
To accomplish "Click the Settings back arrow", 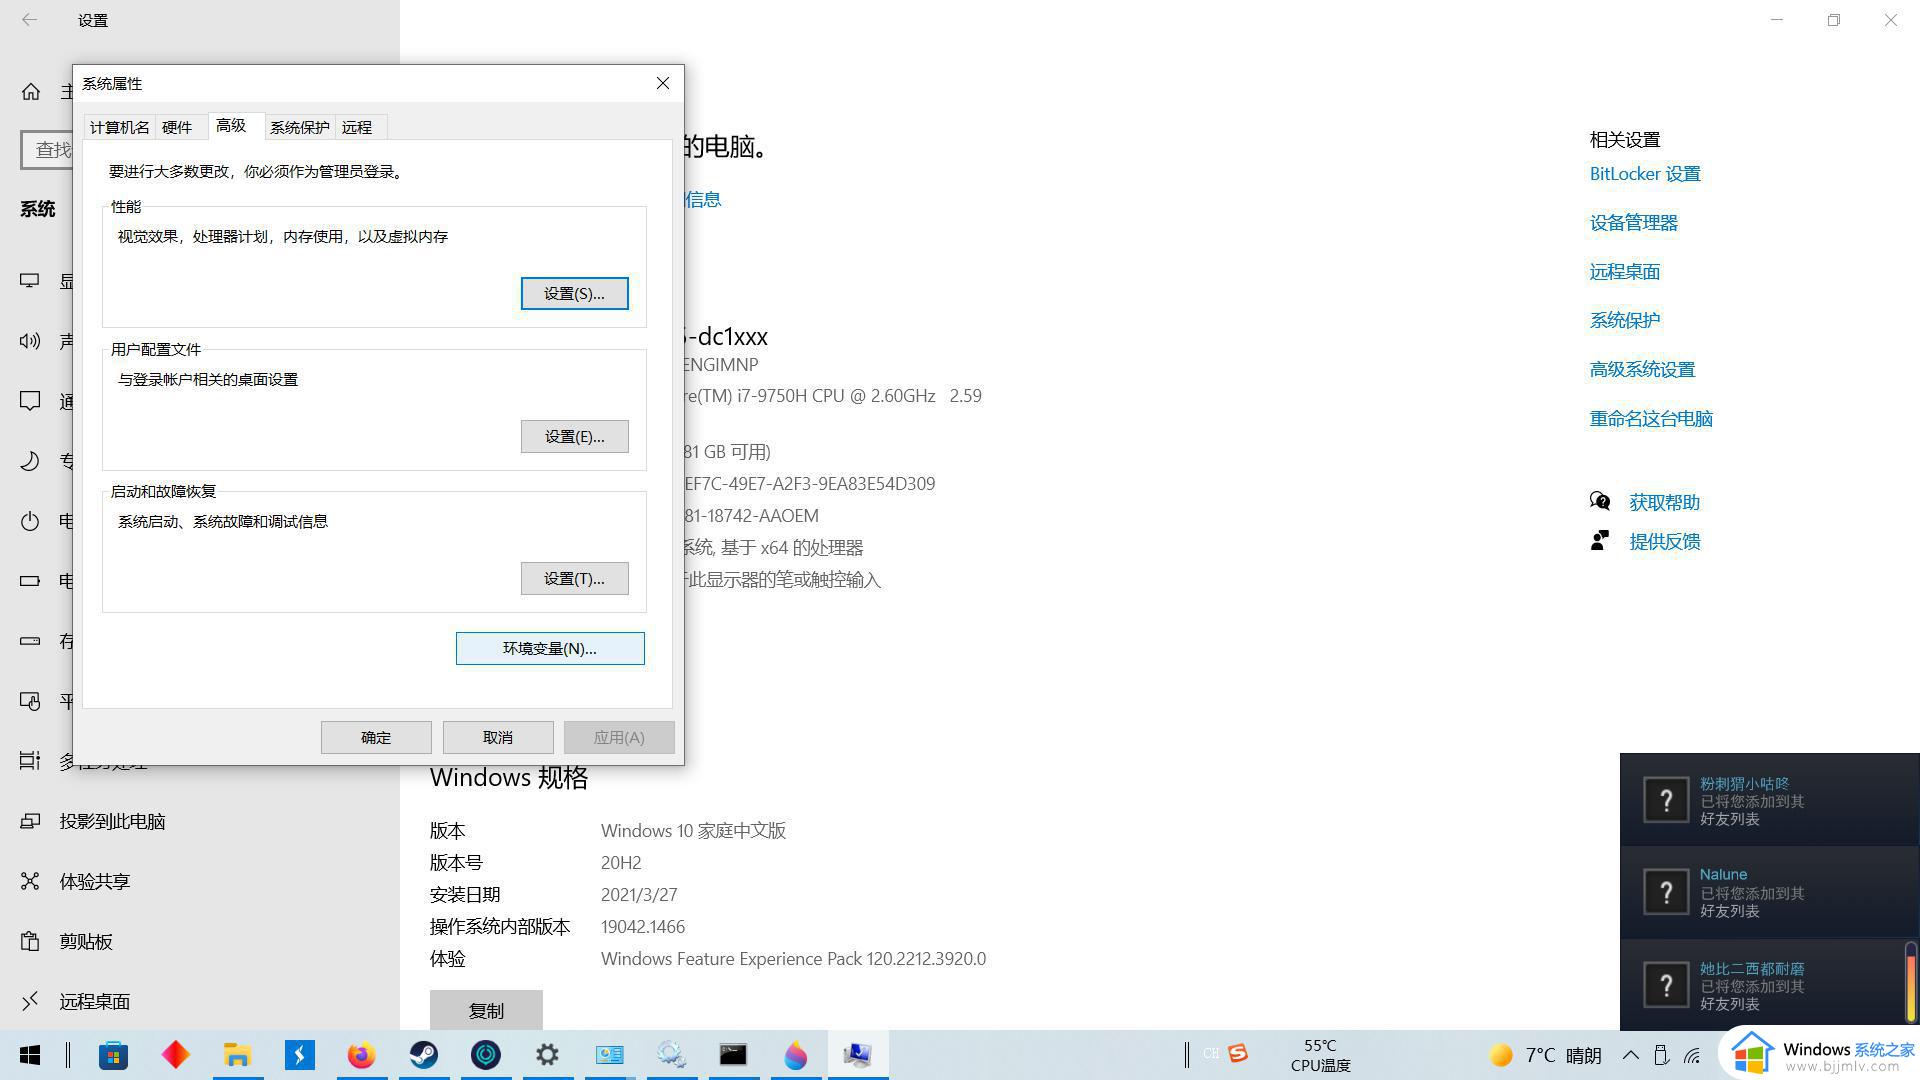I will pos(30,20).
